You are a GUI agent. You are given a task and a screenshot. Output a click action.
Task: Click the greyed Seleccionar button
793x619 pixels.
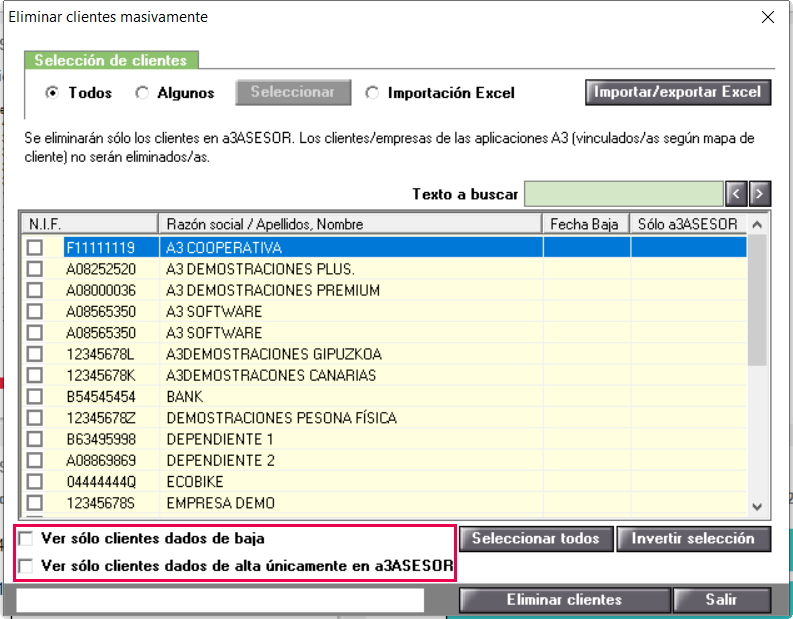(x=293, y=92)
